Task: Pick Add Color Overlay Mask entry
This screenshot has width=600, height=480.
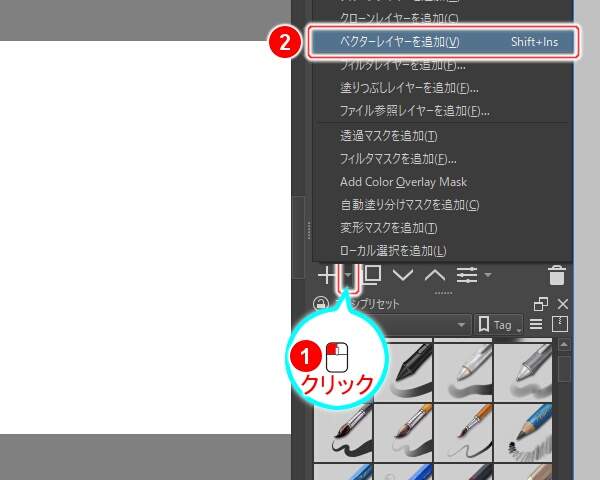Action: [442, 182]
